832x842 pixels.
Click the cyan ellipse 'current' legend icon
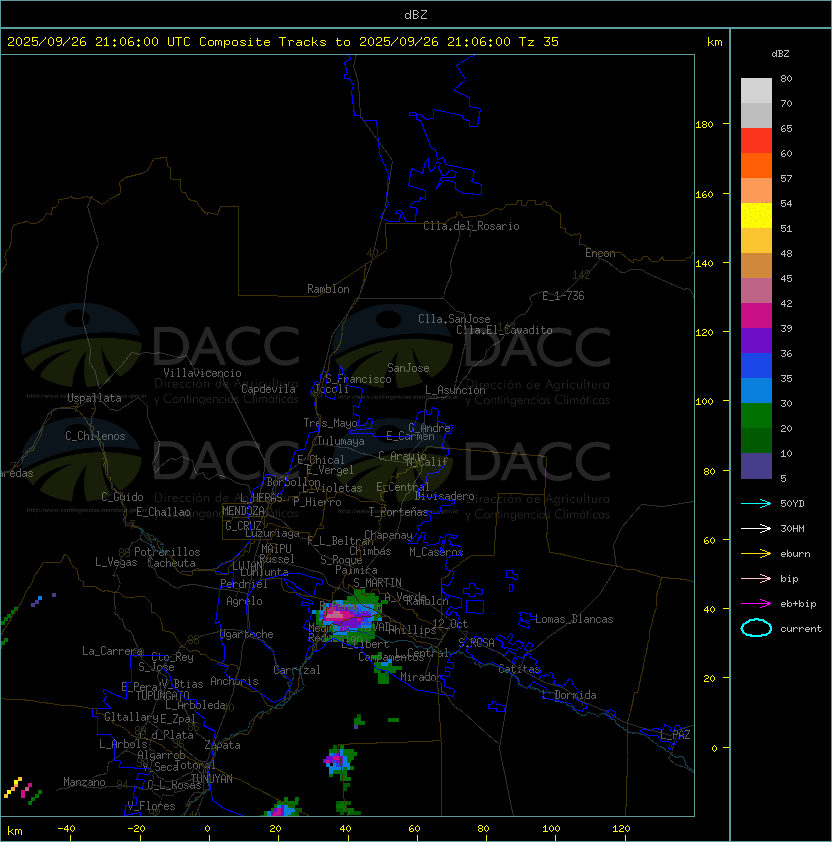(x=756, y=628)
